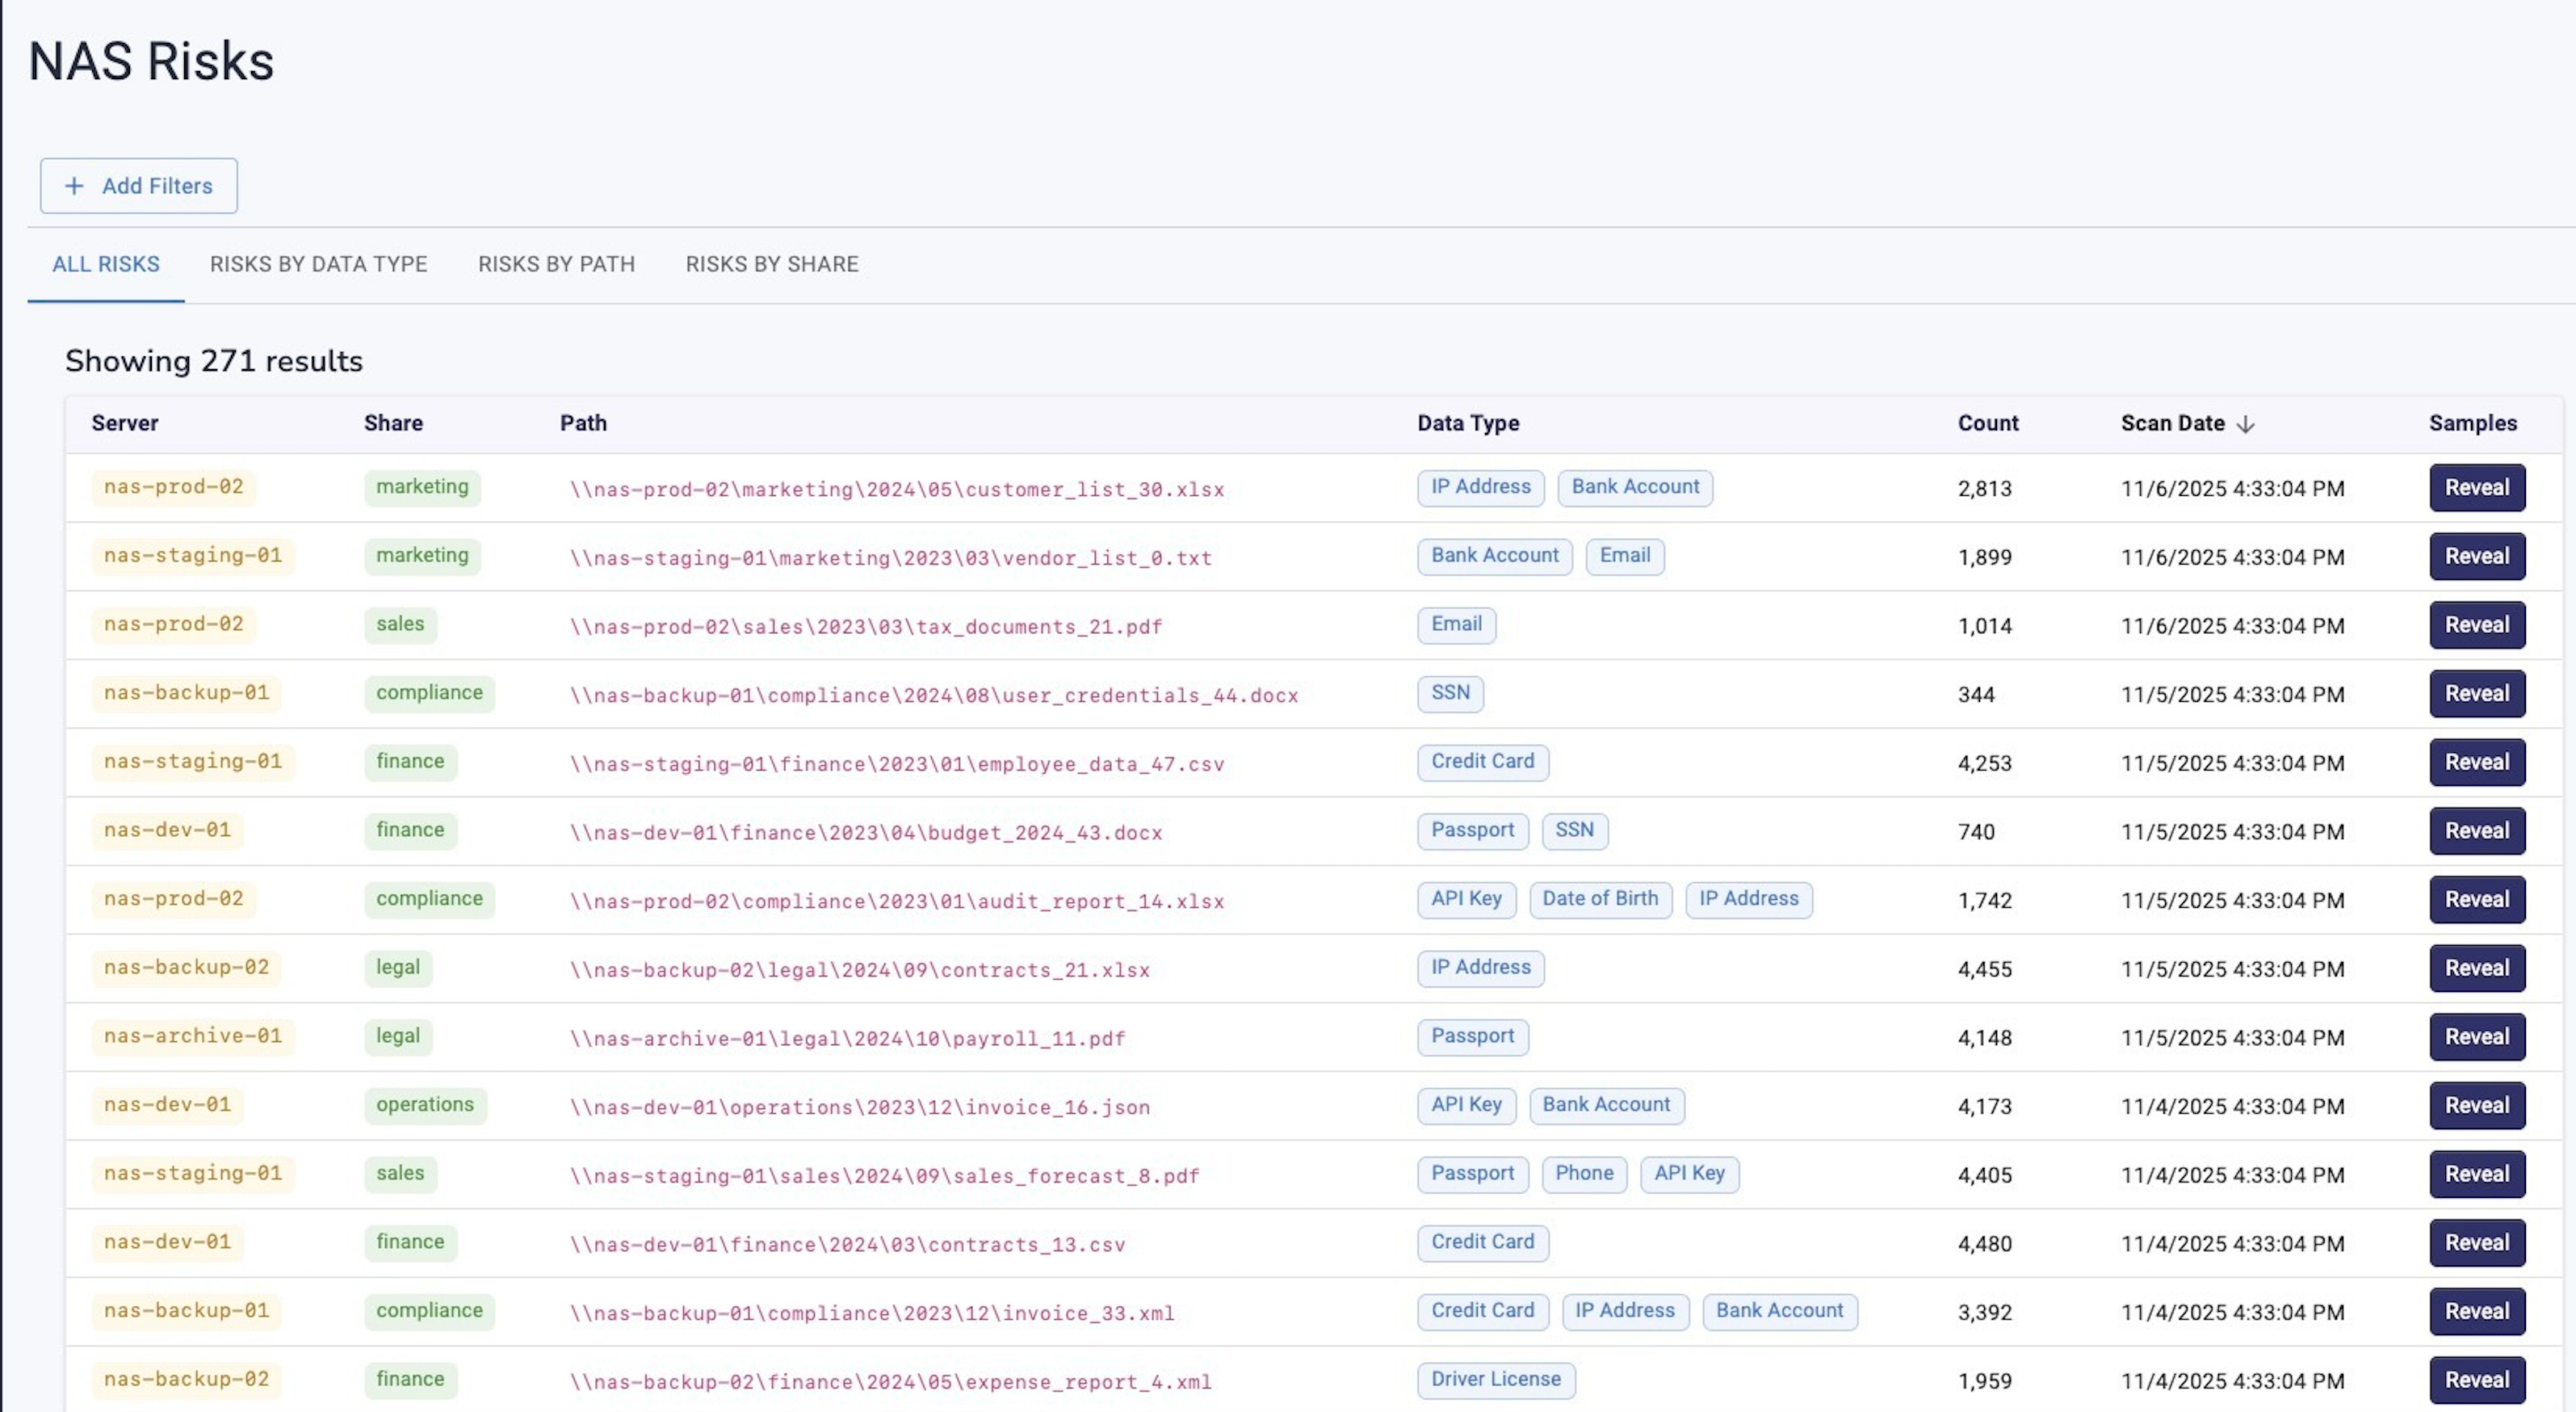Click the Scan Date sort arrow icon

click(x=2245, y=424)
